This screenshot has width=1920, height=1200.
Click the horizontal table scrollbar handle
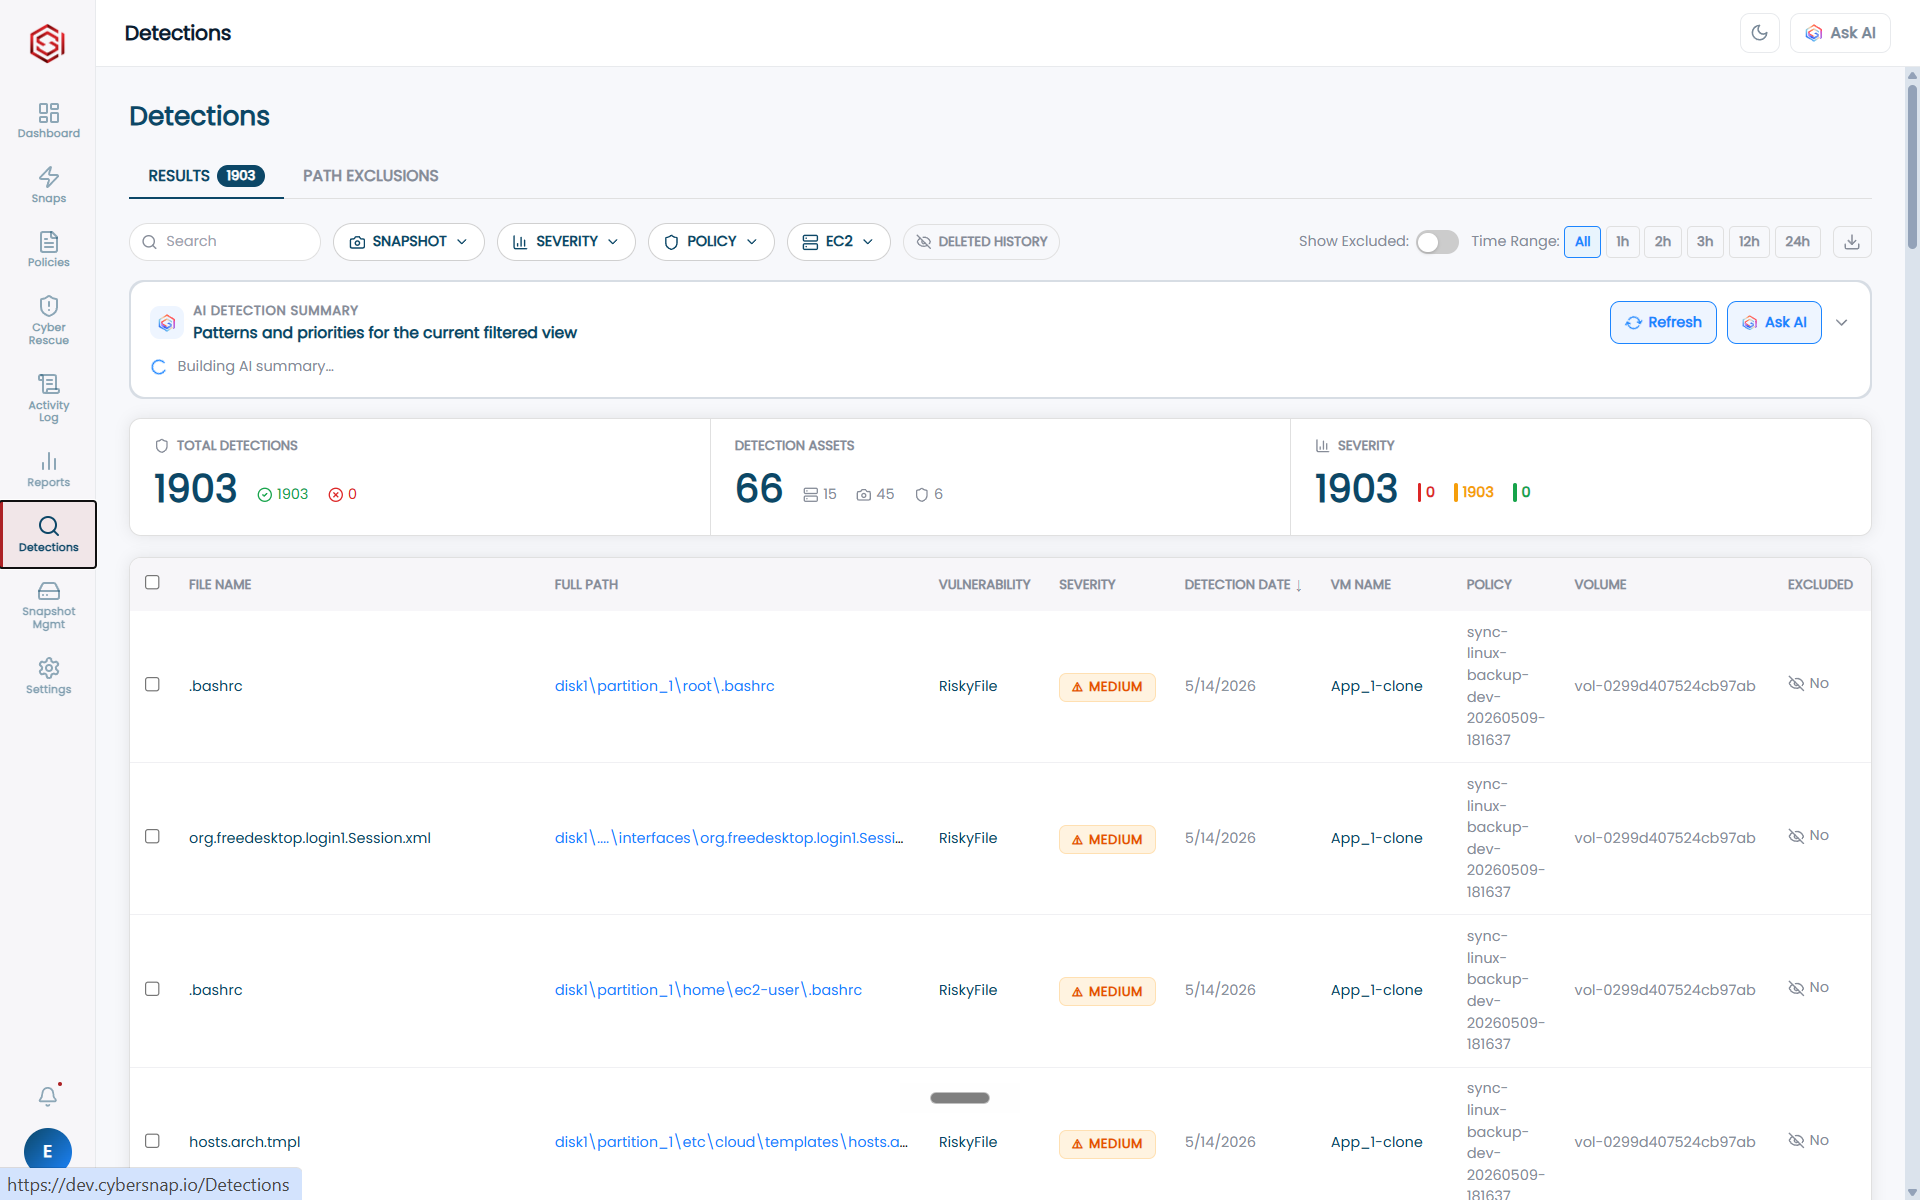960,1098
